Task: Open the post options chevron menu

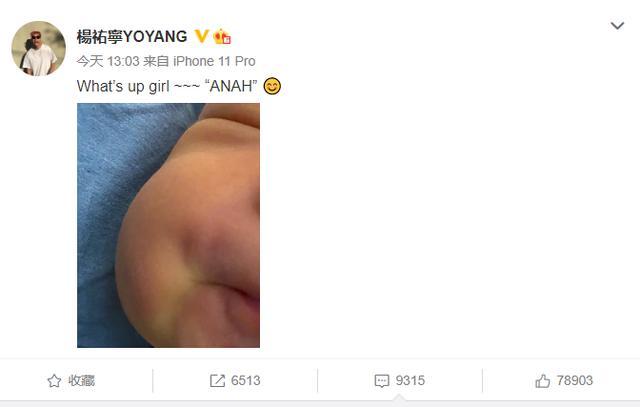Action: click(x=617, y=25)
